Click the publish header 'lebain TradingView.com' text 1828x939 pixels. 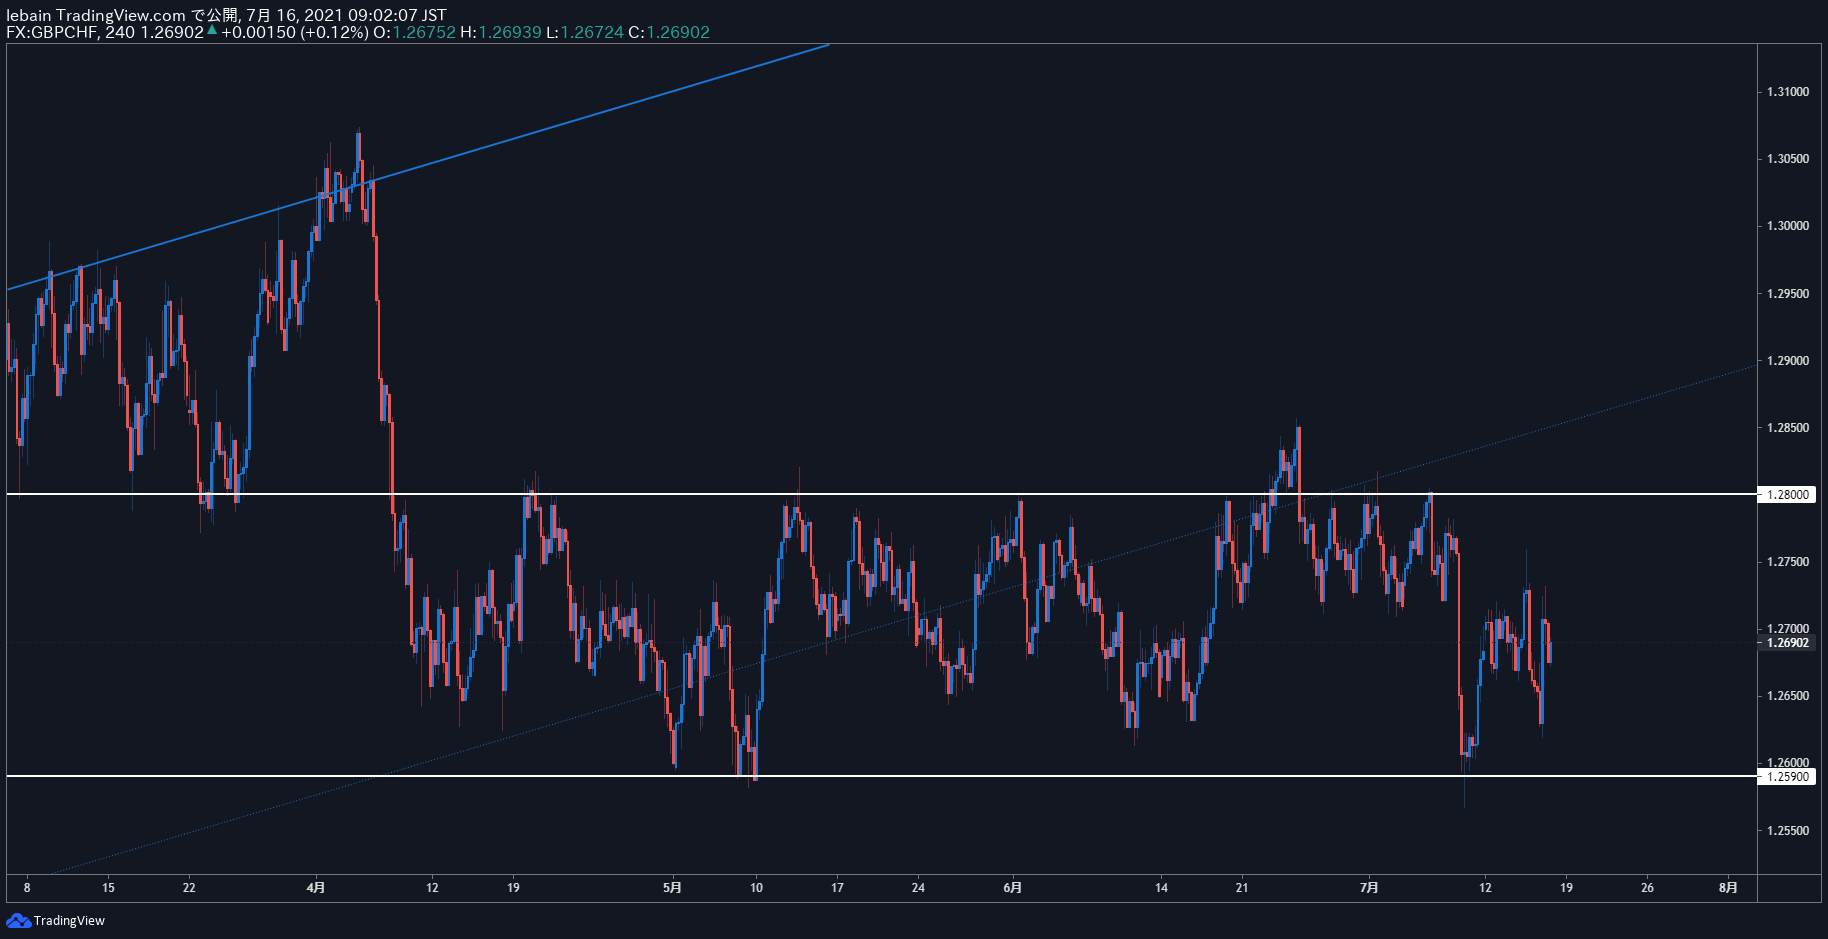point(96,15)
